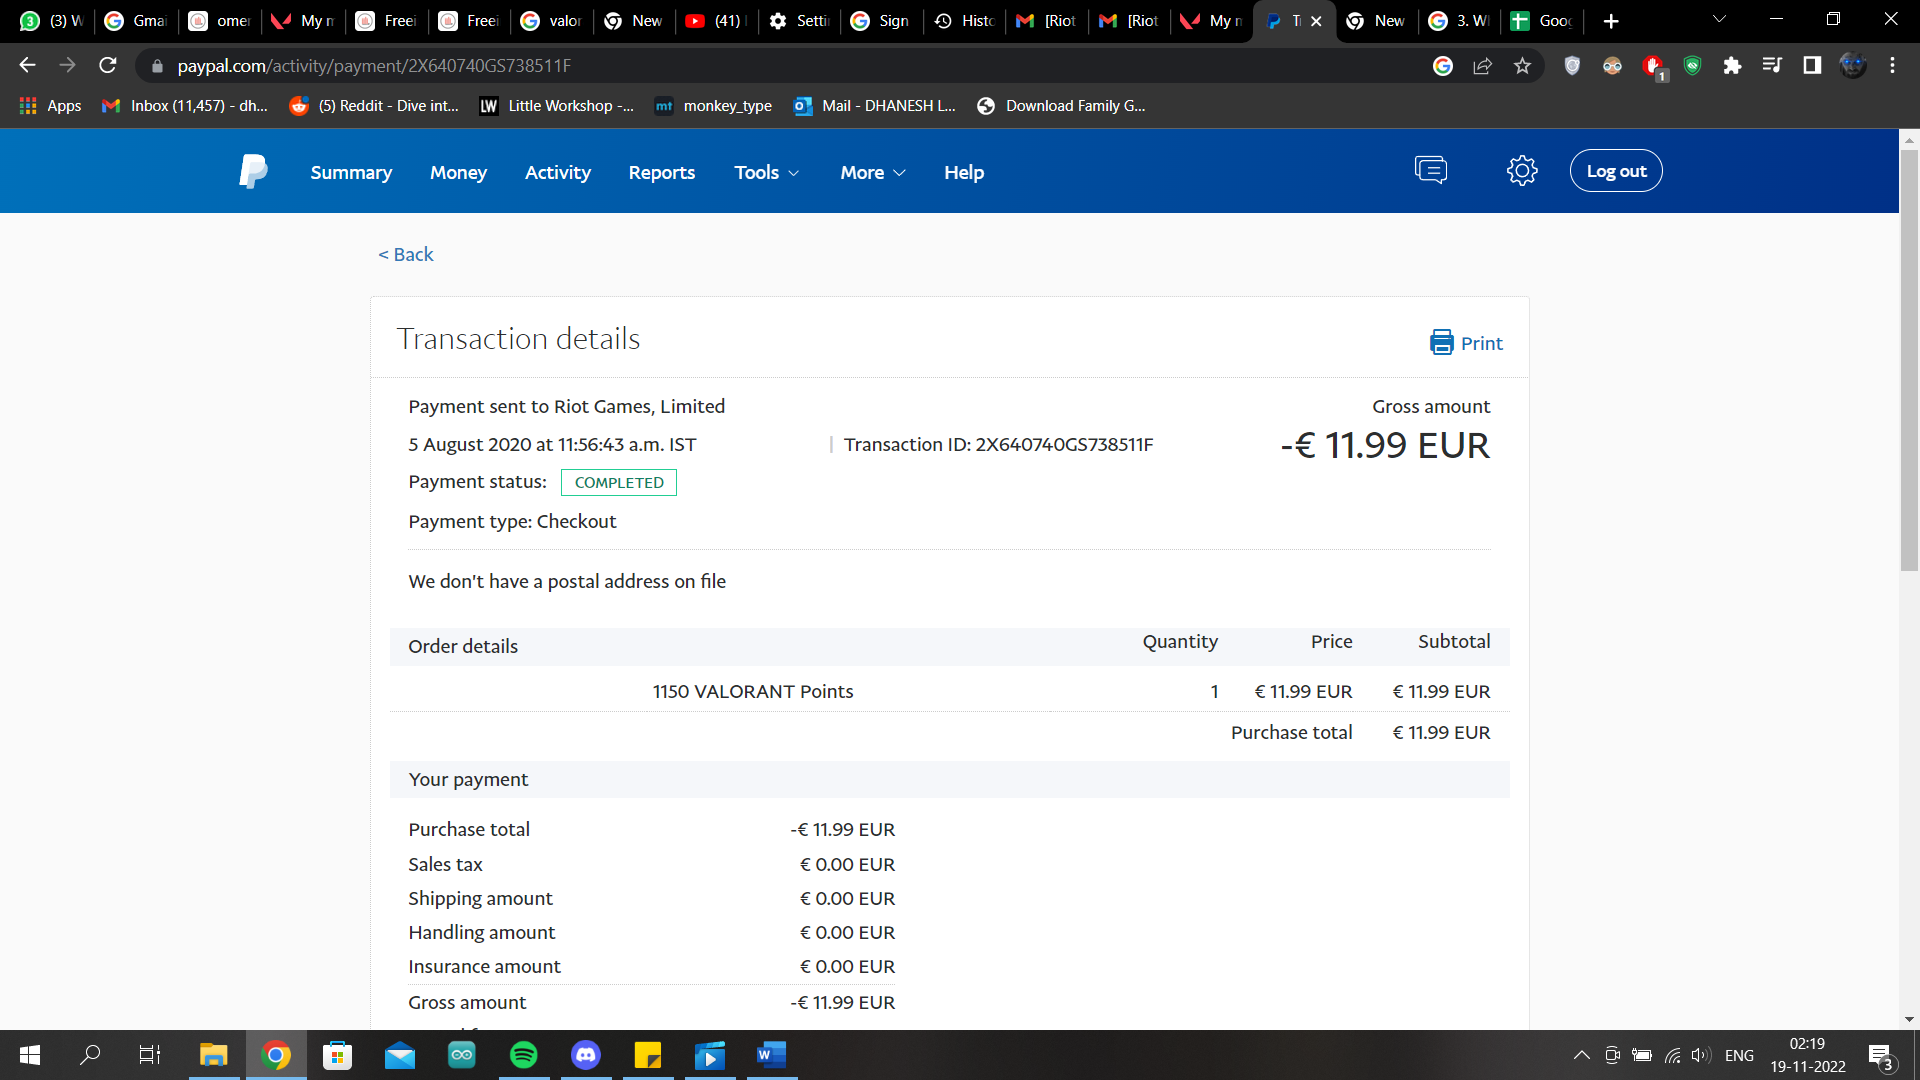The height and width of the screenshot is (1080, 1920).
Task: Go to the Summary page
Action: (x=351, y=172)
